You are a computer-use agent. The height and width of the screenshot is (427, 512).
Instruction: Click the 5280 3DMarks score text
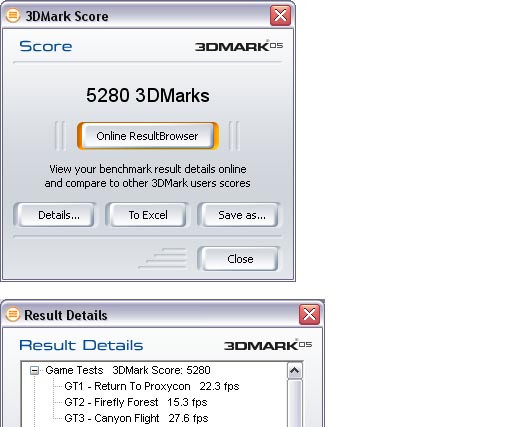148,95
